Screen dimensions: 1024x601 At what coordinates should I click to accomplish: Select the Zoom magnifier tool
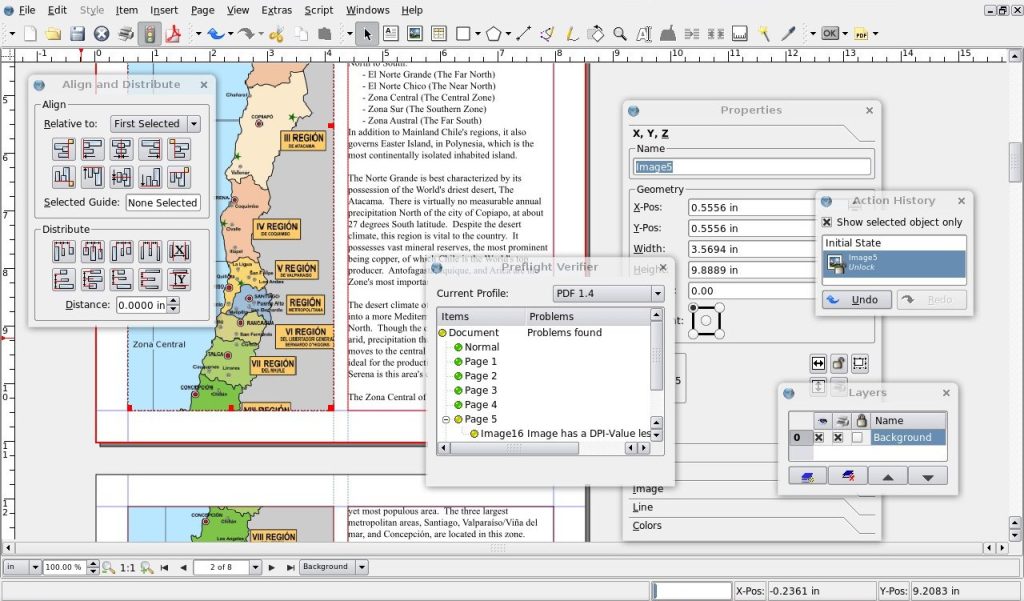click(x=620, y=33)
